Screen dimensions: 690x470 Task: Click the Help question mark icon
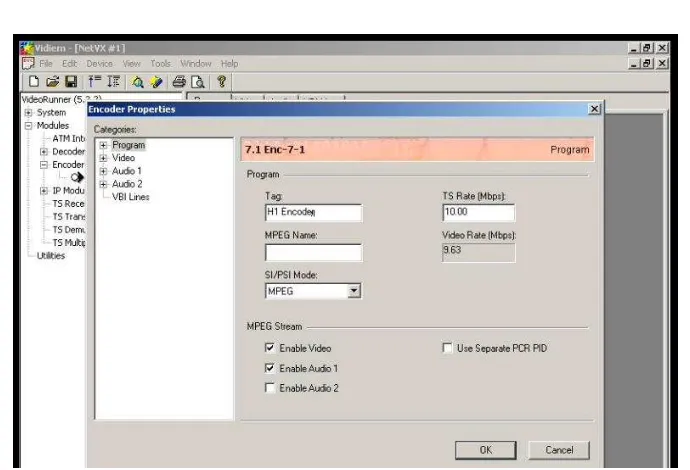pos(221,81)
